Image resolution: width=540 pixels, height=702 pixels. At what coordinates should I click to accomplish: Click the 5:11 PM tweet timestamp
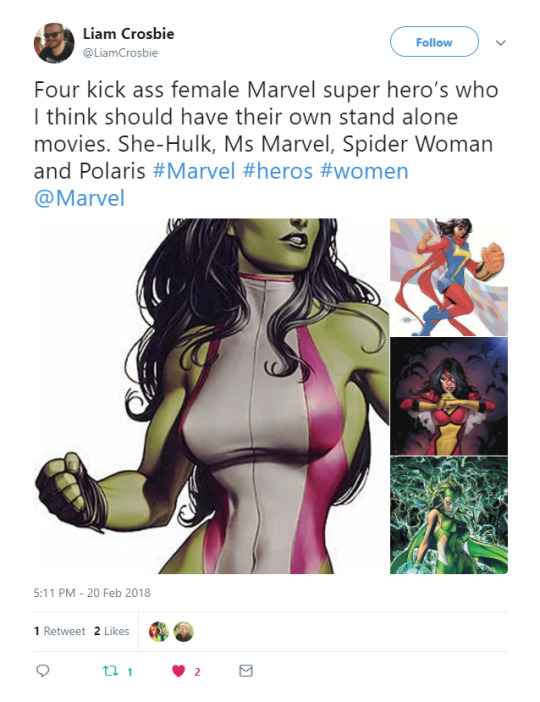(92, 593)
